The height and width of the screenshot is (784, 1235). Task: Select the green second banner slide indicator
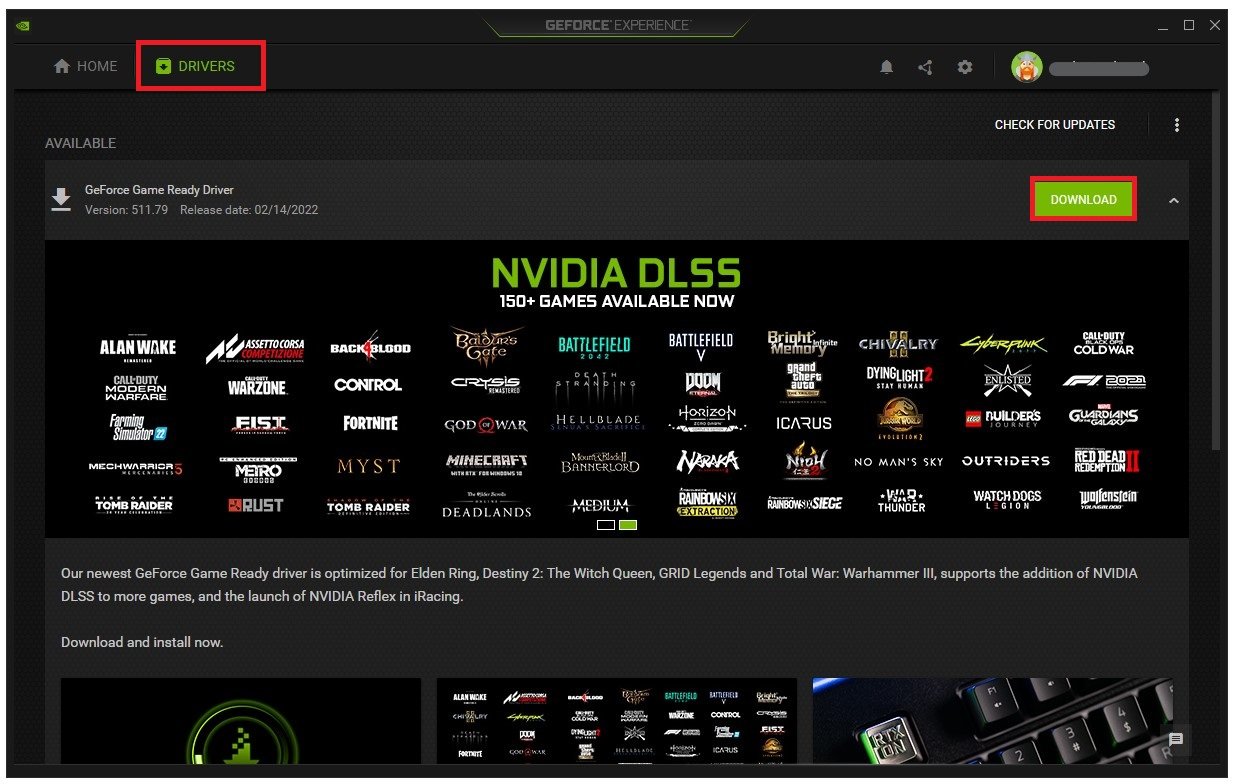628,524
